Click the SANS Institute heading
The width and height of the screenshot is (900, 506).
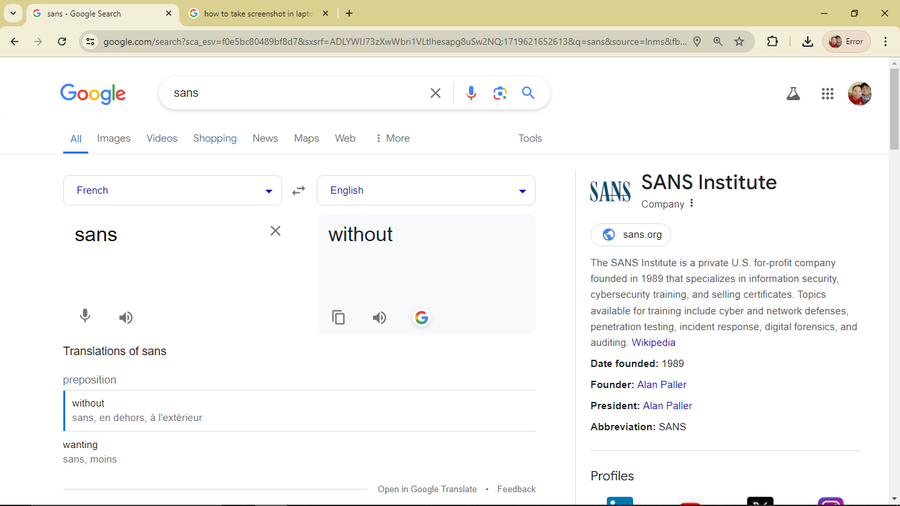pyautogui.click(x=709, y=182)
